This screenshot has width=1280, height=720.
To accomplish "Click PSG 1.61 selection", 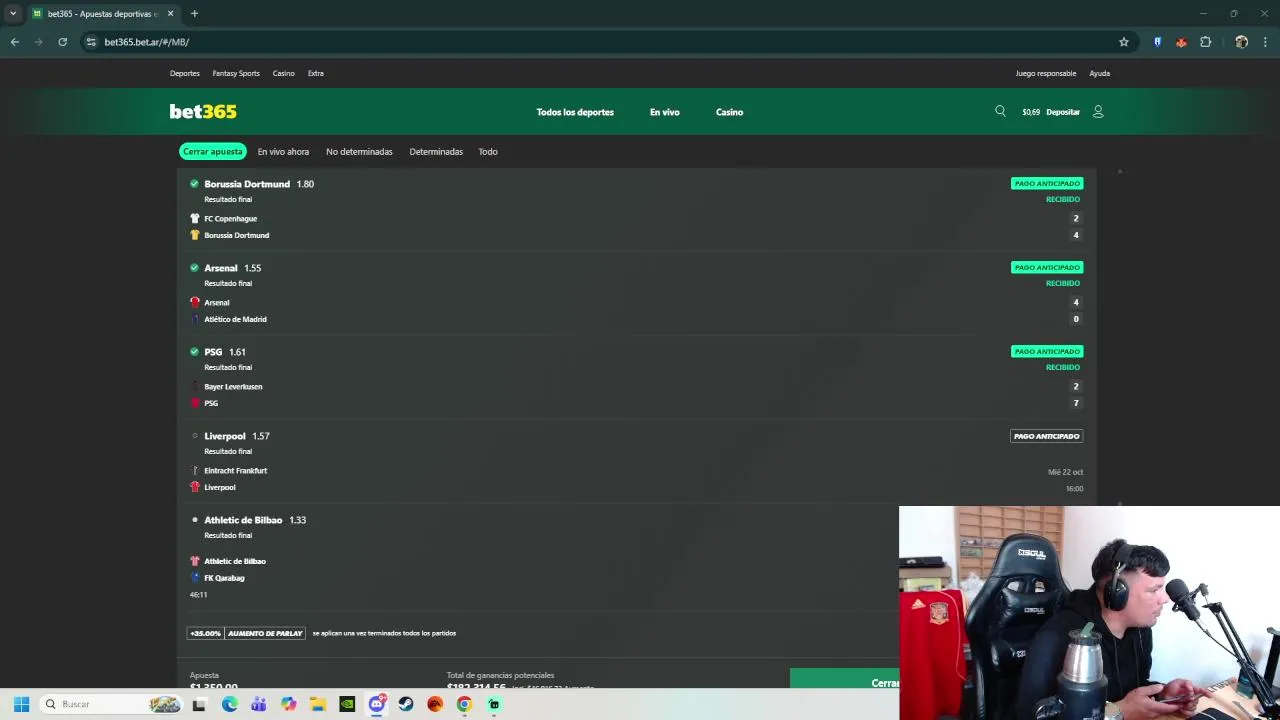I will pyautogui.click(x=225, y=352).
